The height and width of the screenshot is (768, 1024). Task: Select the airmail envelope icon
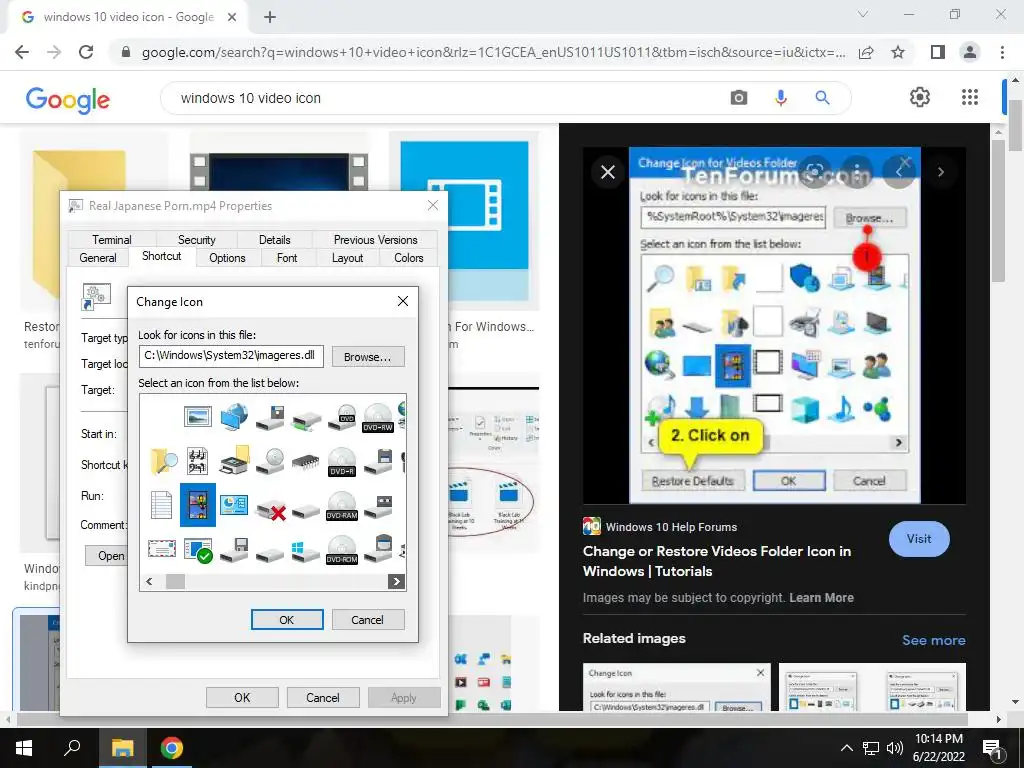point(161,549)
